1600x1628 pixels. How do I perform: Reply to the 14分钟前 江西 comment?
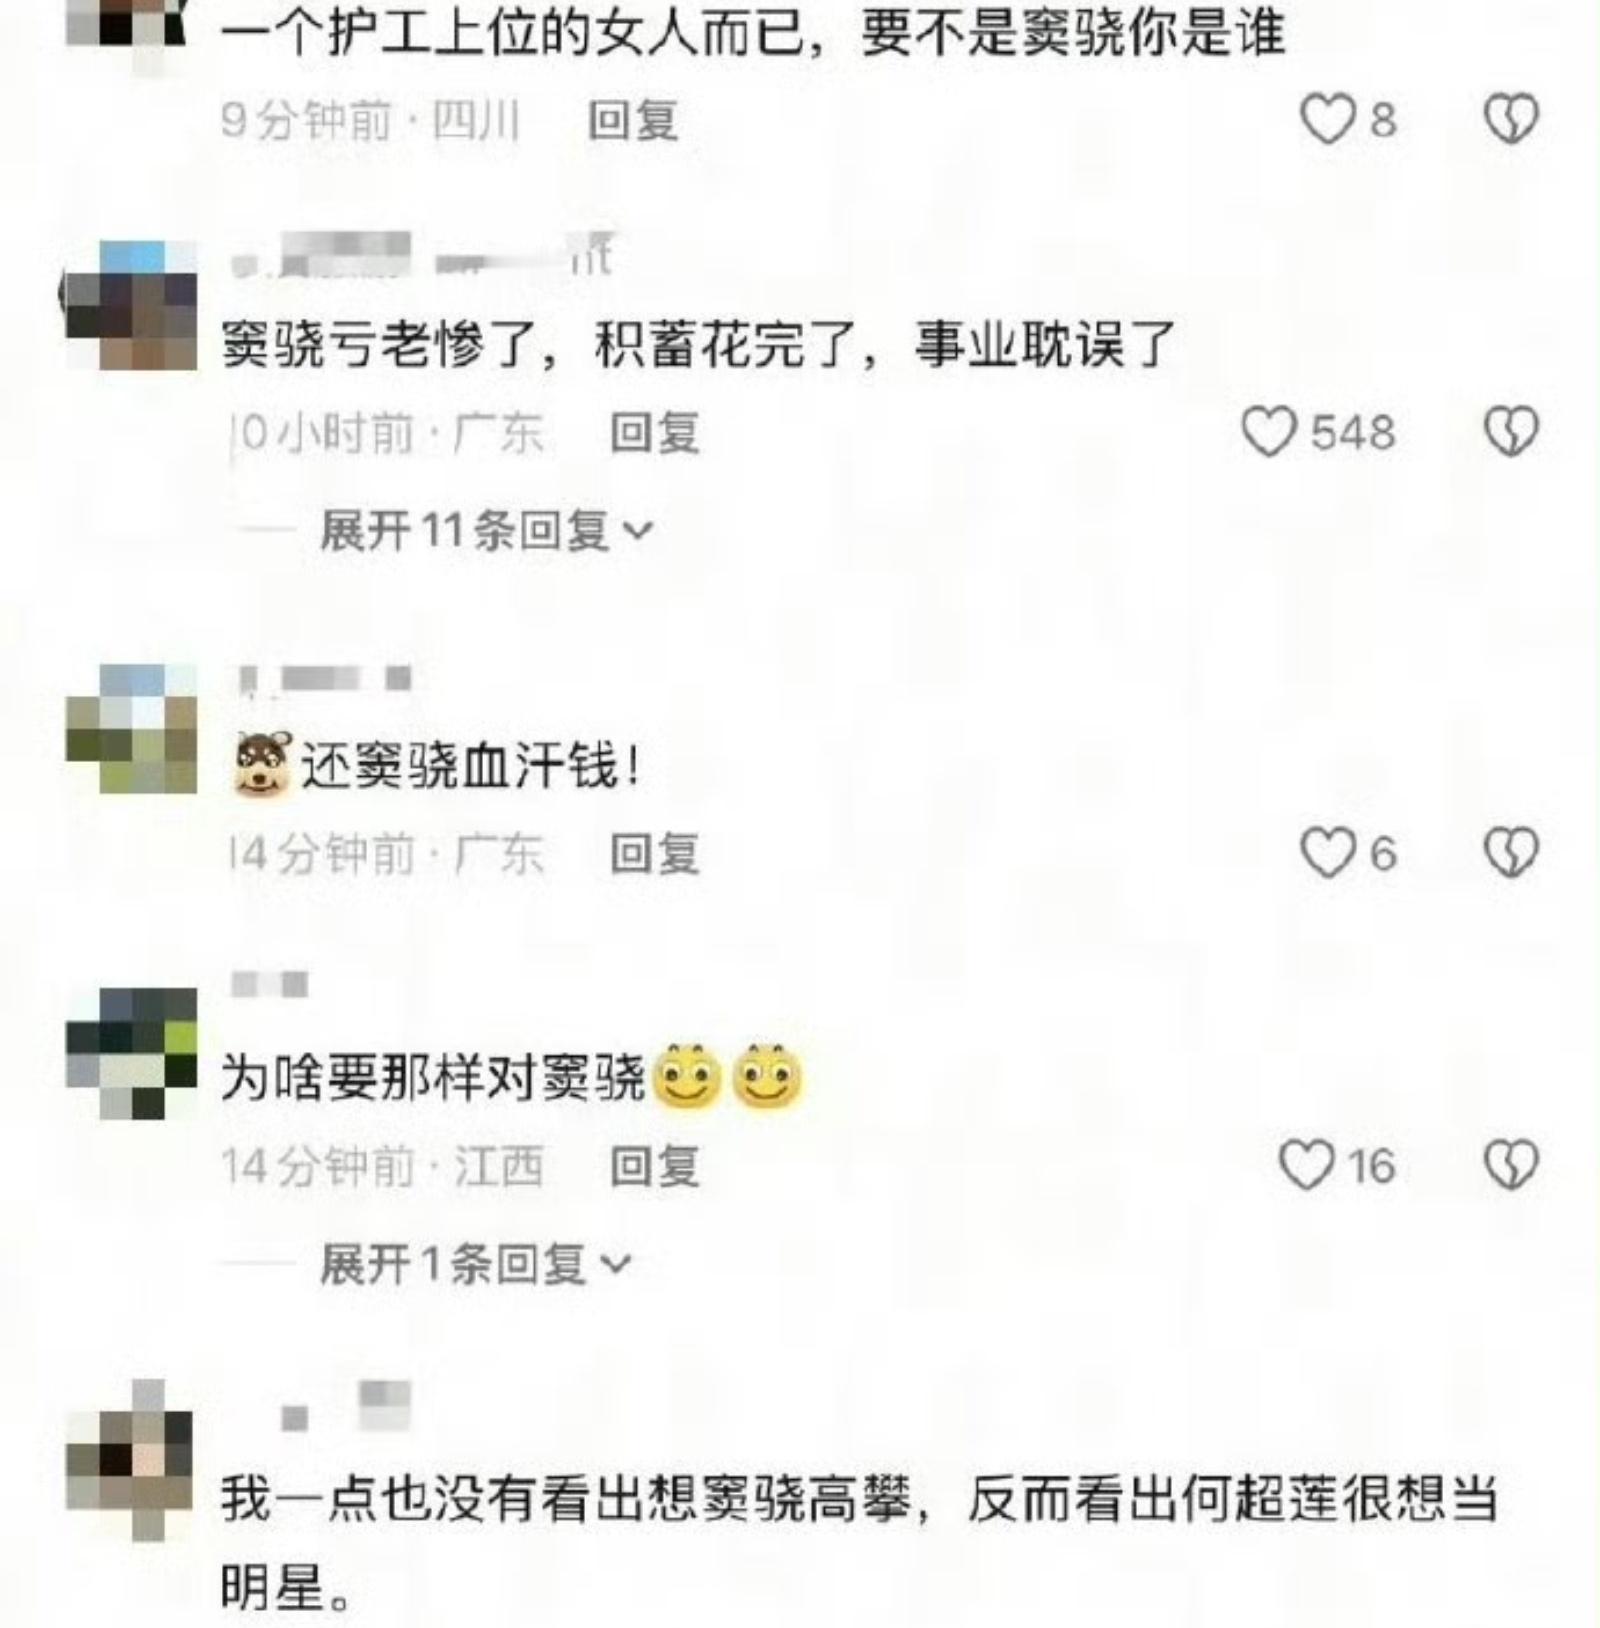pos(655,1166)
